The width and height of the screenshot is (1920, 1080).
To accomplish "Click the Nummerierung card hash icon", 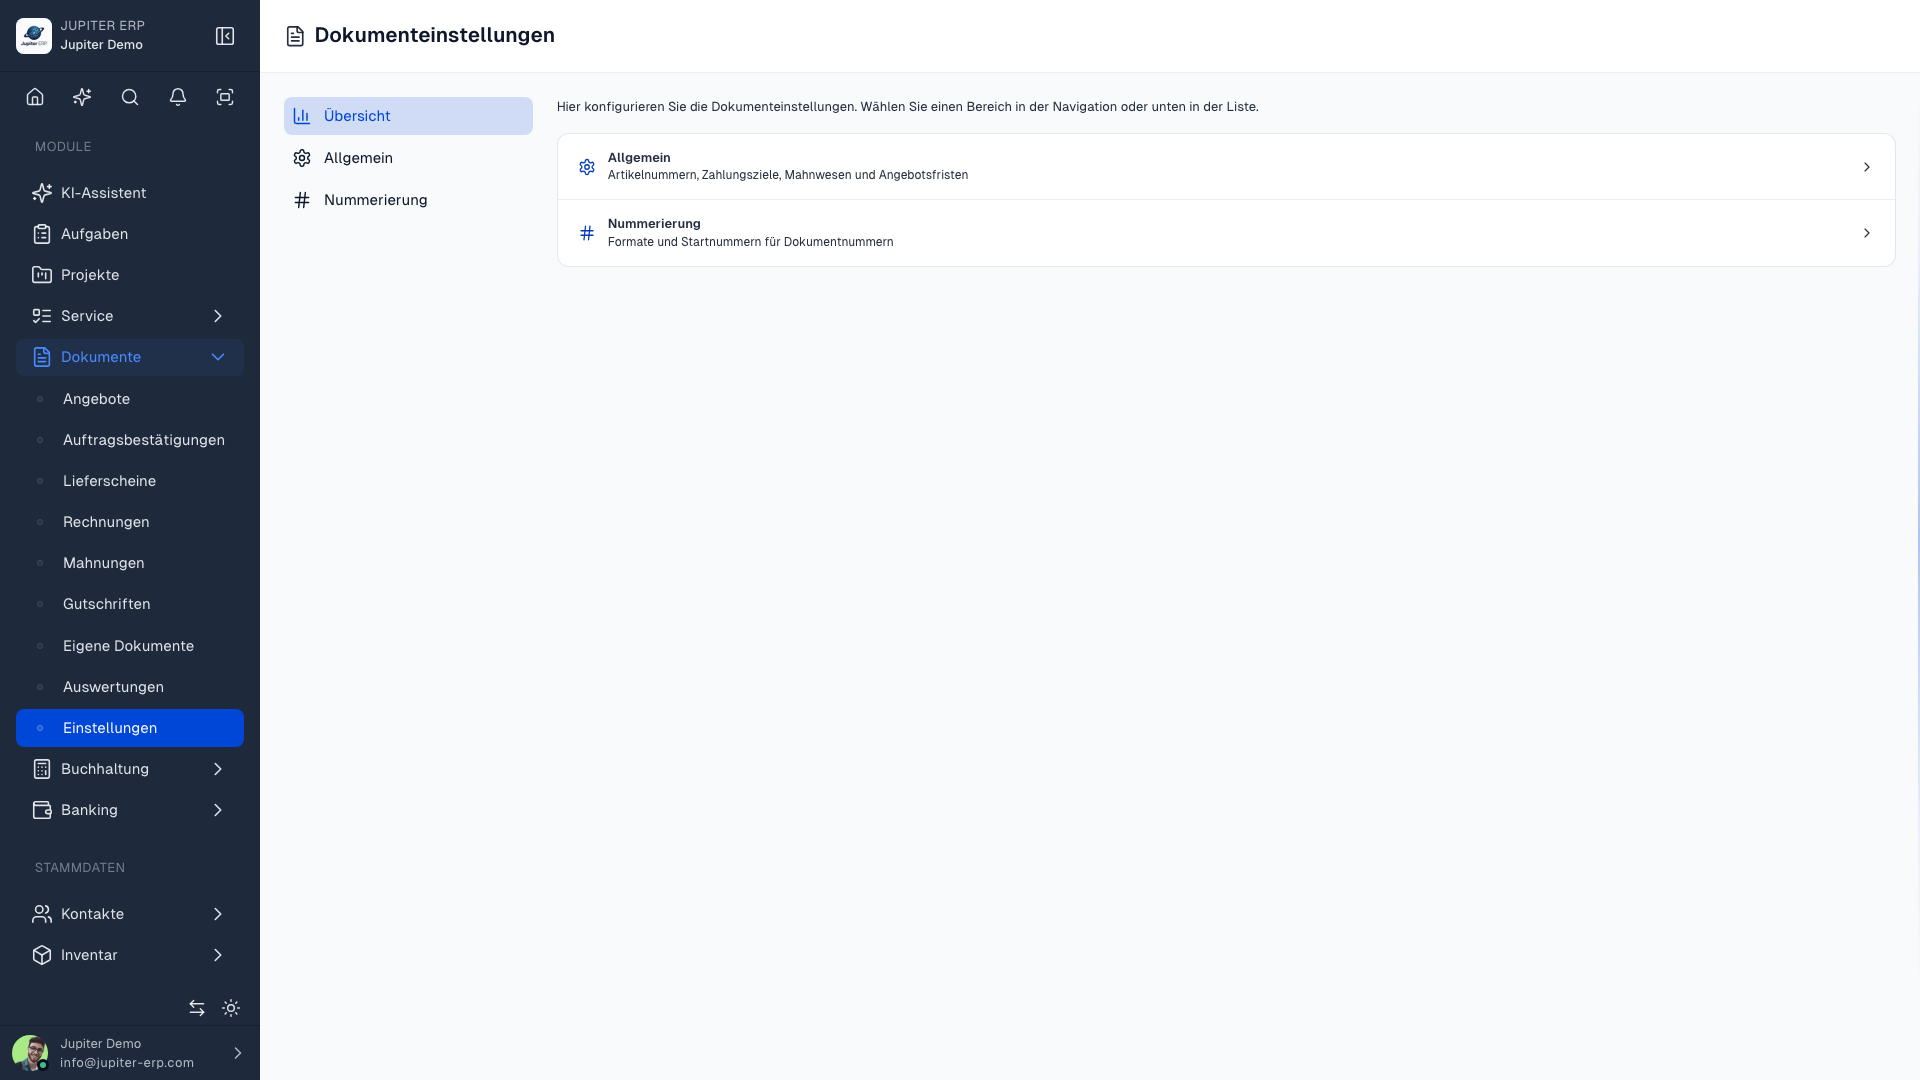I will (587, 233).
